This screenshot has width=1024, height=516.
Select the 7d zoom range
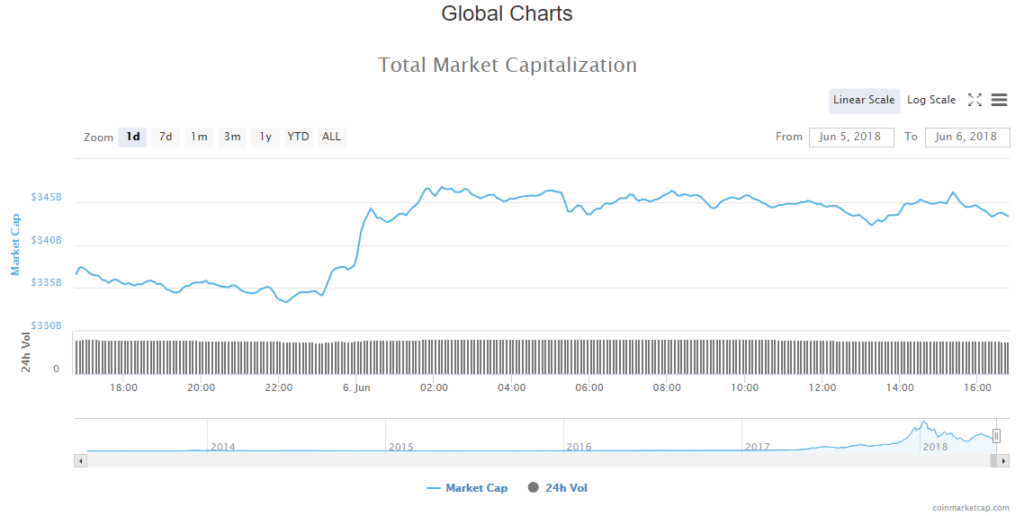(x=166, y=137)
